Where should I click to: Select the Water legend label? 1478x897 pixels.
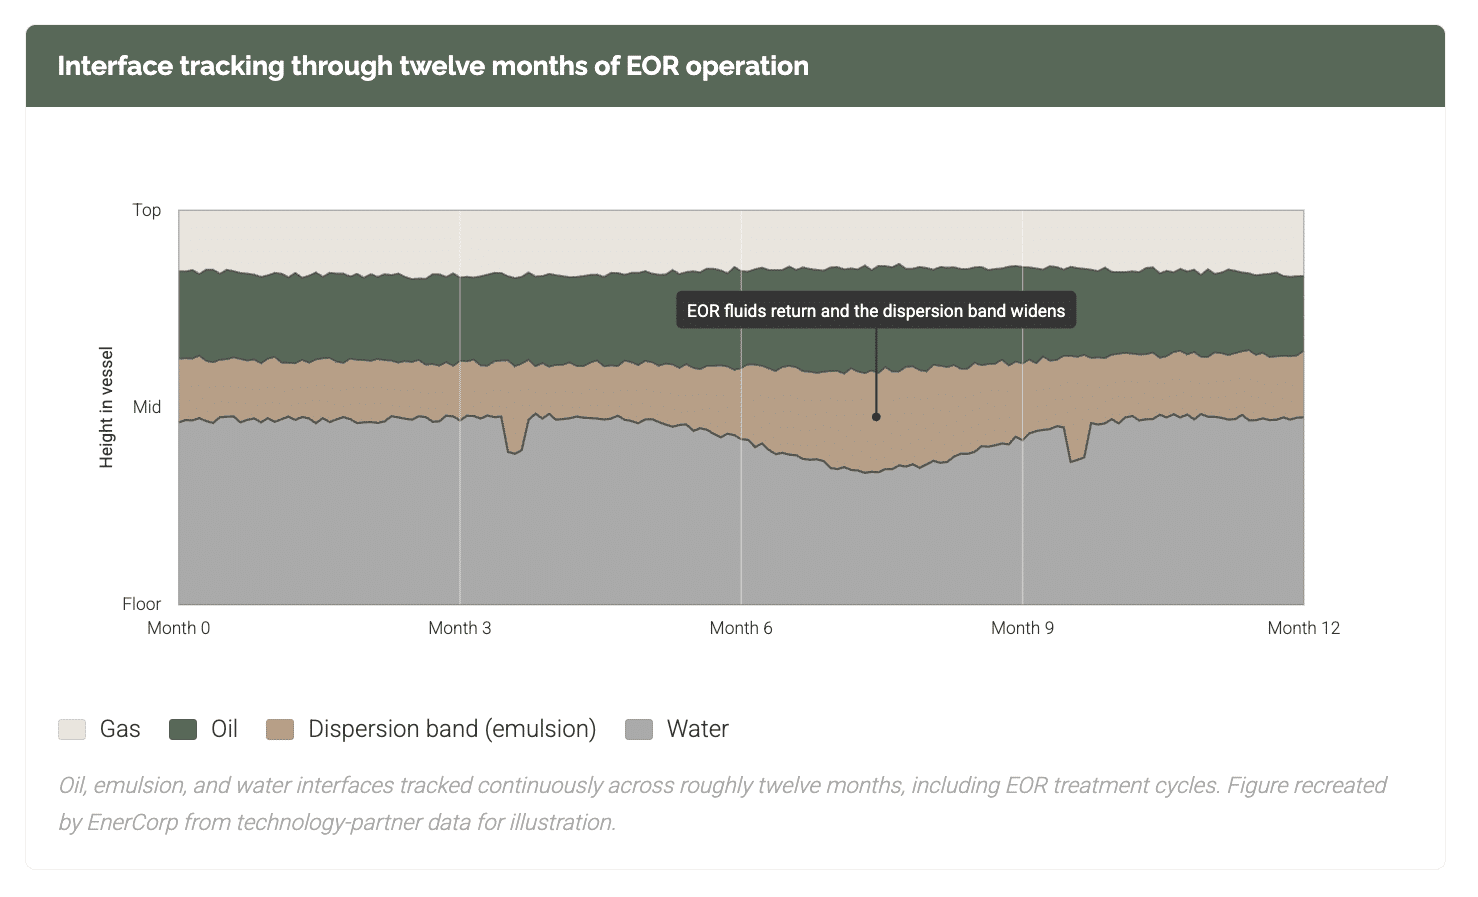[x=698, y=729]
